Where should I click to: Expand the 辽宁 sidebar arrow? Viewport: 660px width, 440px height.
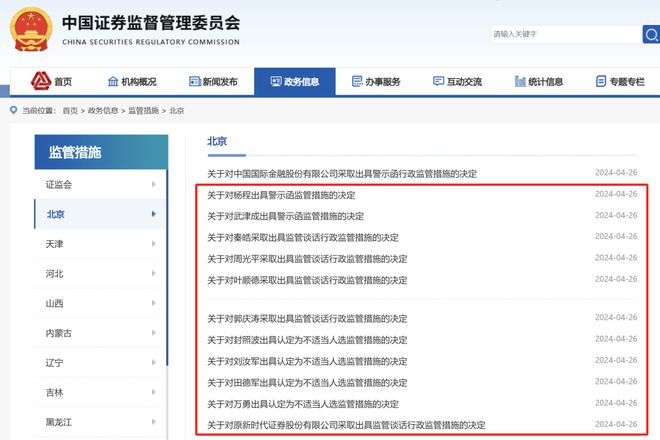coord(154,362)
